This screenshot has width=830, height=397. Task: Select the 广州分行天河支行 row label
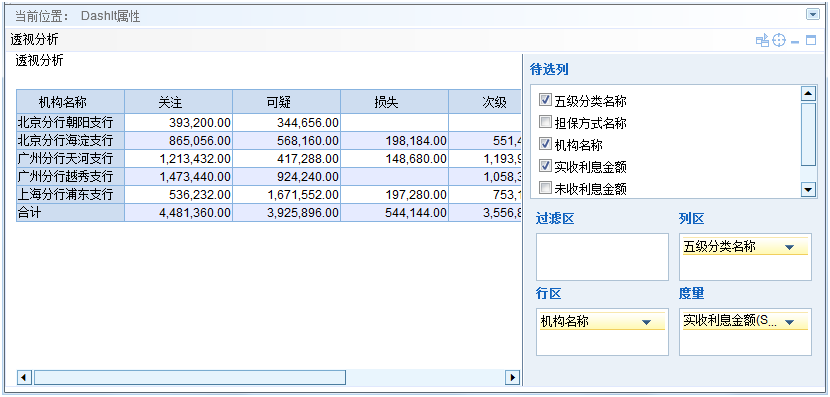[70, 159]
